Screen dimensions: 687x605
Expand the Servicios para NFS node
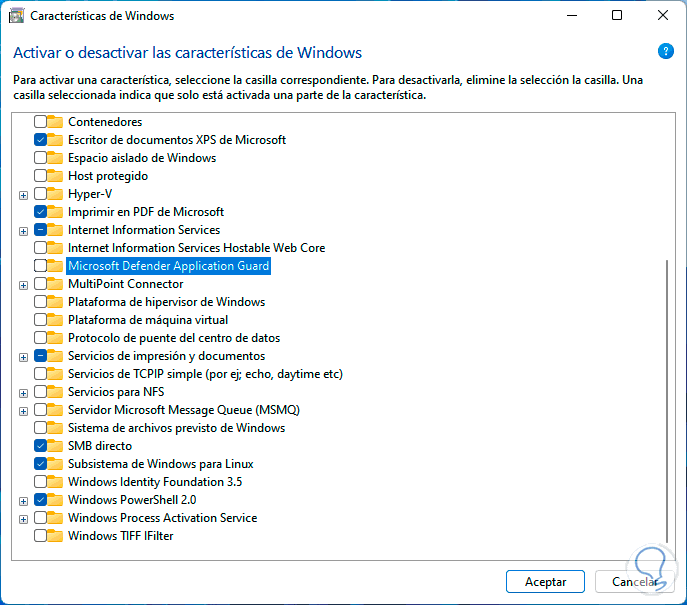pos(24,393)
